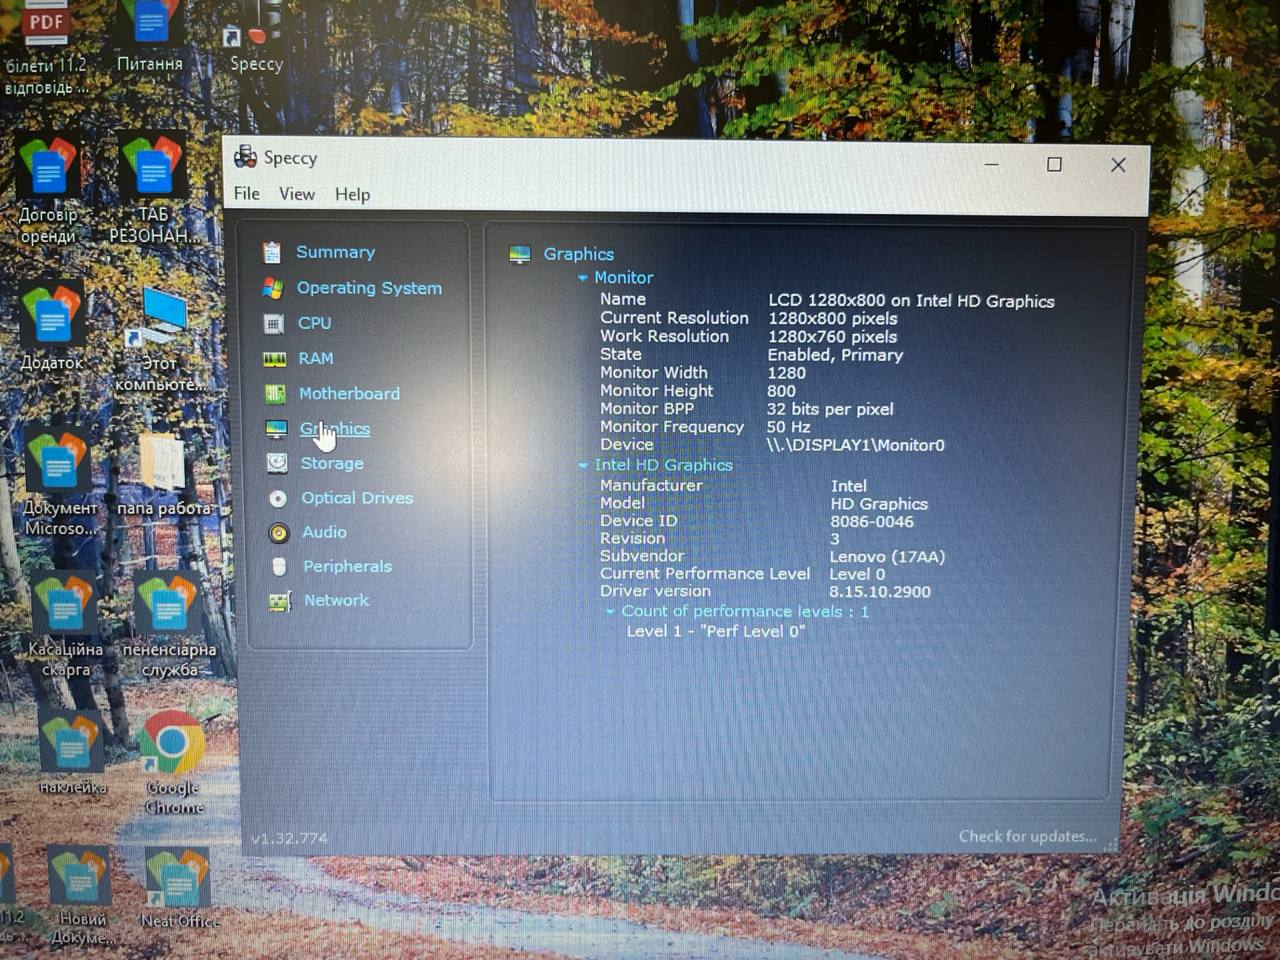Show the Motherboard section

click(x=349, y=394)
